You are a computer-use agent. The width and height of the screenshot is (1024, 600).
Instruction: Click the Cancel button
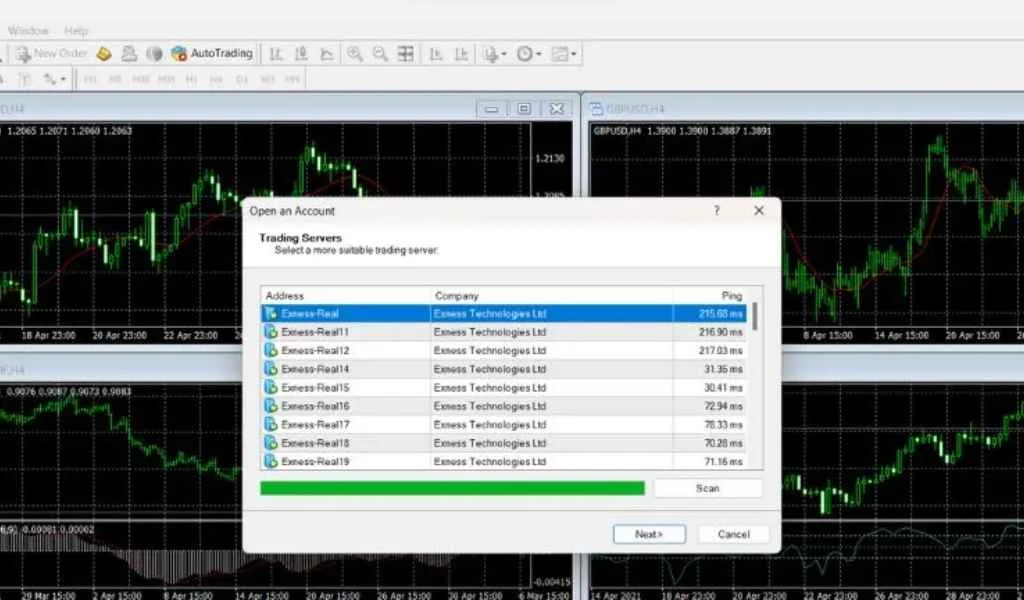[733, 534]
